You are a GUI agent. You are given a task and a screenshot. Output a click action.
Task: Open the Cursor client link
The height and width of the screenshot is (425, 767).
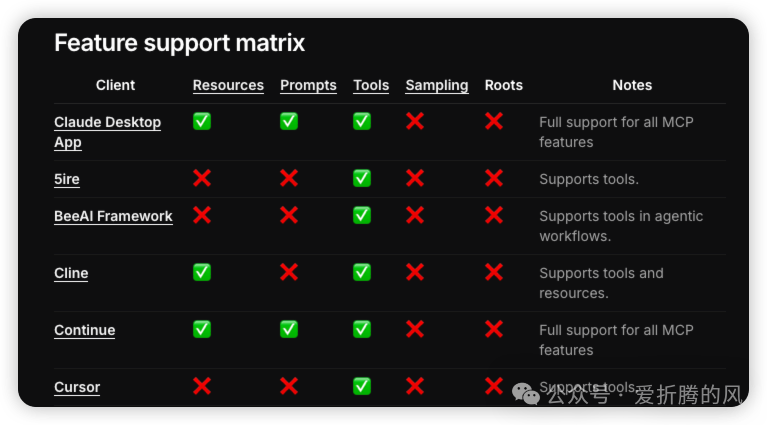(x=77, y=387)
